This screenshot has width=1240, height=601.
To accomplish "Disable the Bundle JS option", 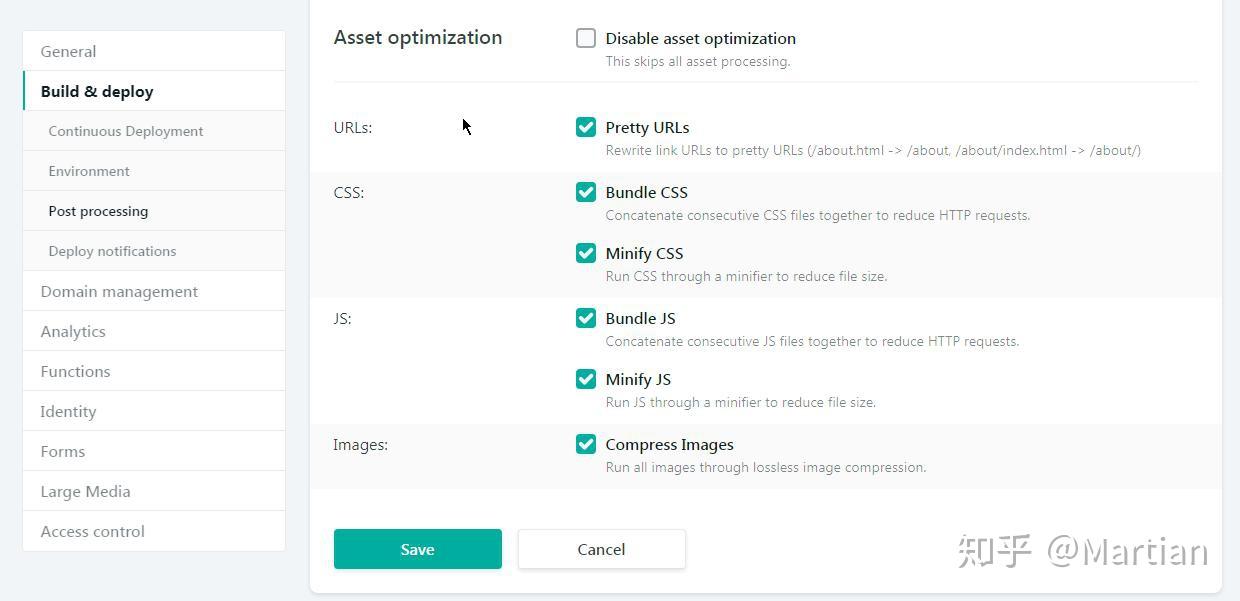I will (586, 318).
